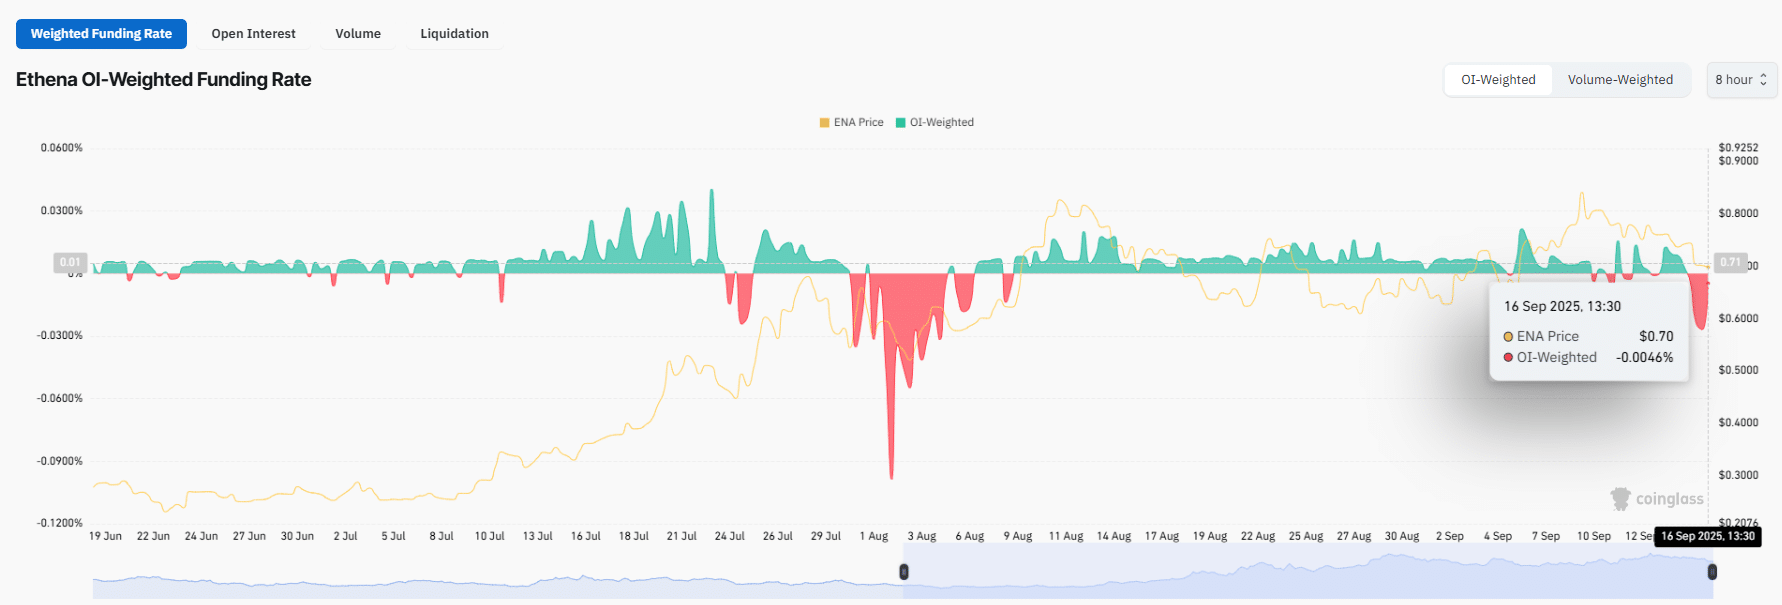Open the Volume tab
This screenshot has width=1782, height=605.
click(x=358, y=34)
